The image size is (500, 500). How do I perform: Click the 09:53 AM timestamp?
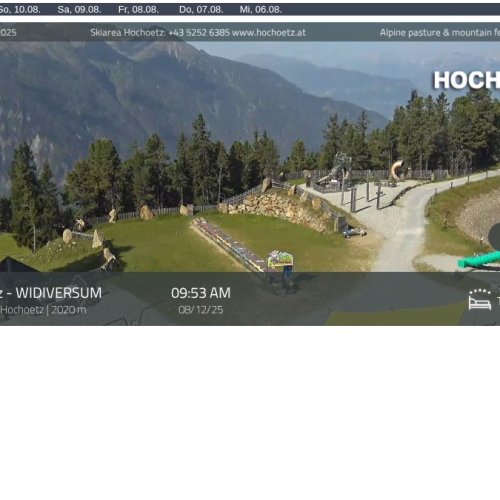[x=201, y=293]
